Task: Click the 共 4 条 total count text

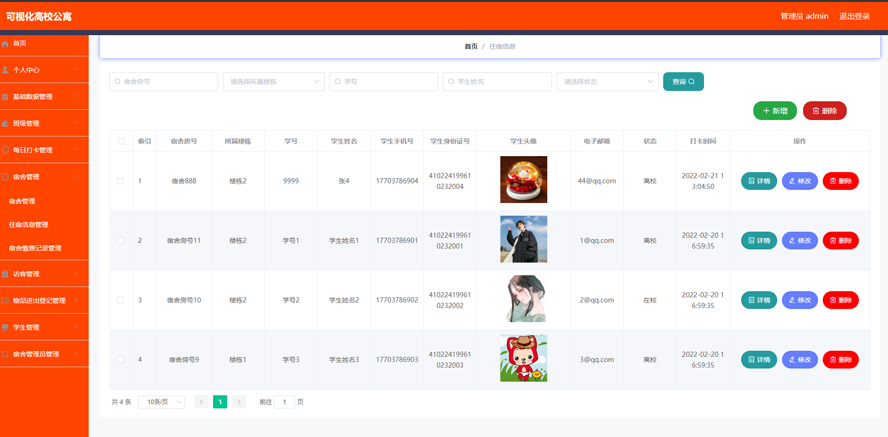Action: pyautogui.click(x=121, y=402)
